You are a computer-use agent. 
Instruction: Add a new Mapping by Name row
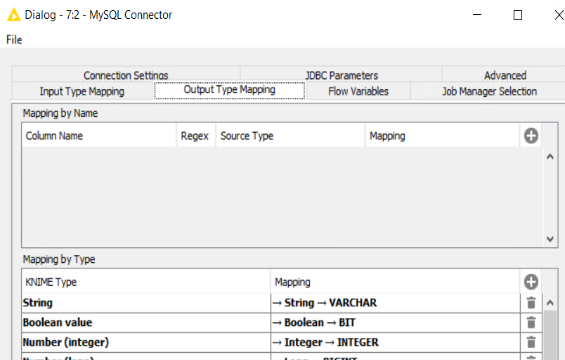[531, 136]
